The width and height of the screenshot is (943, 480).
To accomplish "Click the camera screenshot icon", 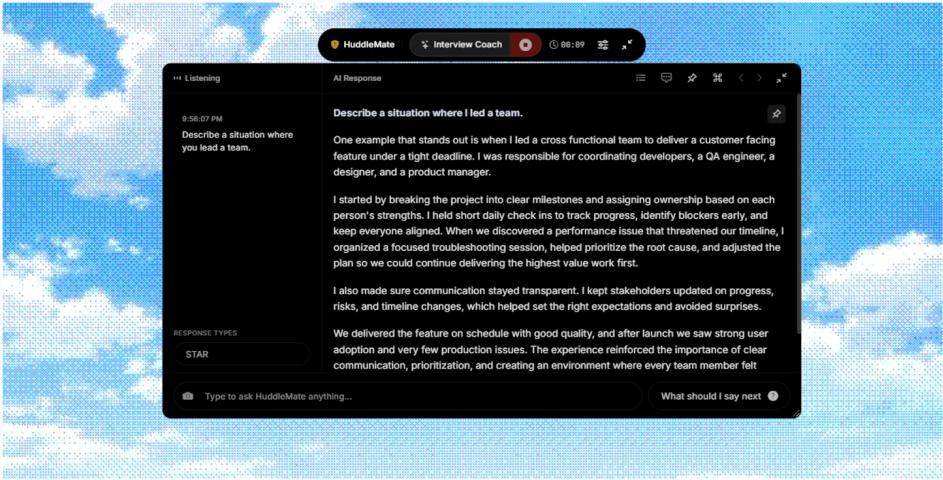I will tap(188, 396).
